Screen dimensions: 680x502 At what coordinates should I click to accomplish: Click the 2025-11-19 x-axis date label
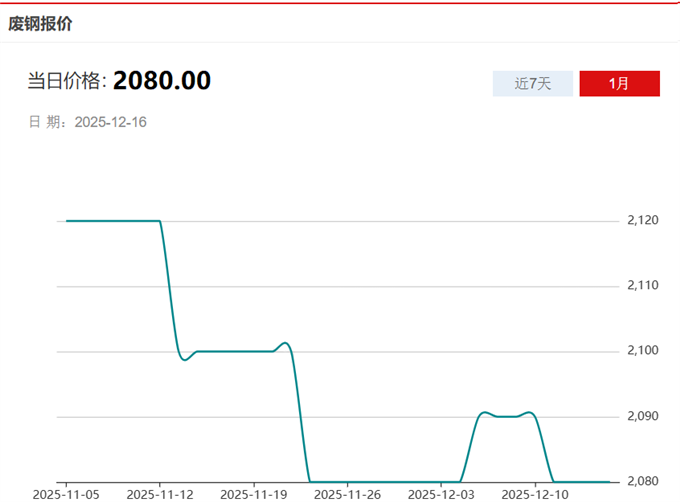(x=253, y=494)
